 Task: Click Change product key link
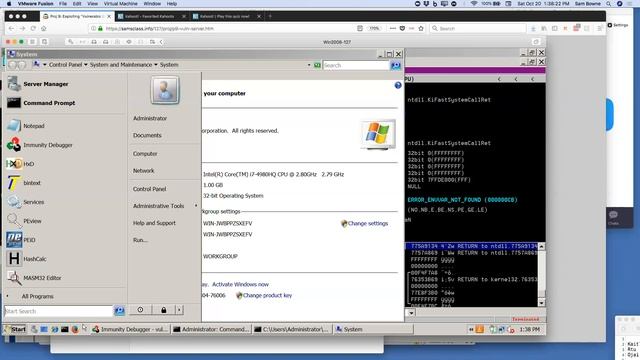click(267, 296)
